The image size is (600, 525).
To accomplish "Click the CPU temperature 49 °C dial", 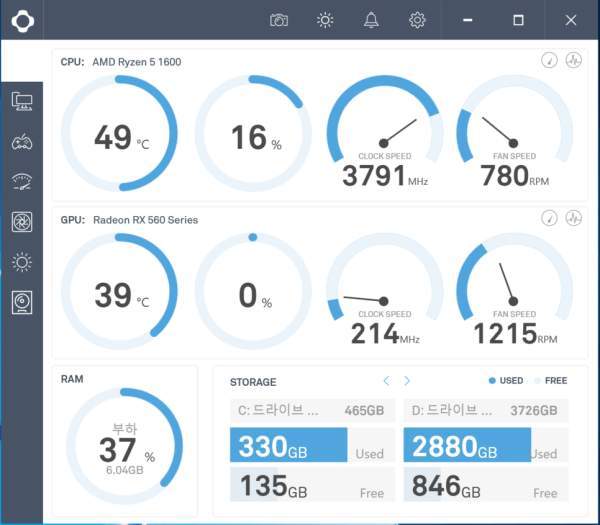I will [119, 133].
